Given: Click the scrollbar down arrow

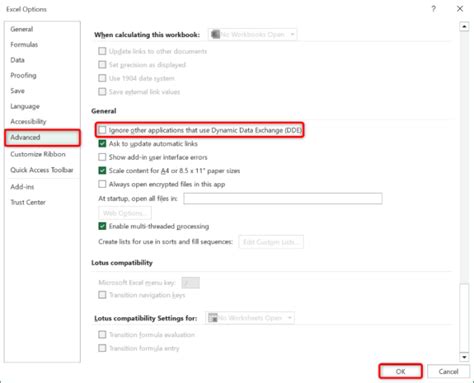Looking at the screenshot, I should point(464,357).
